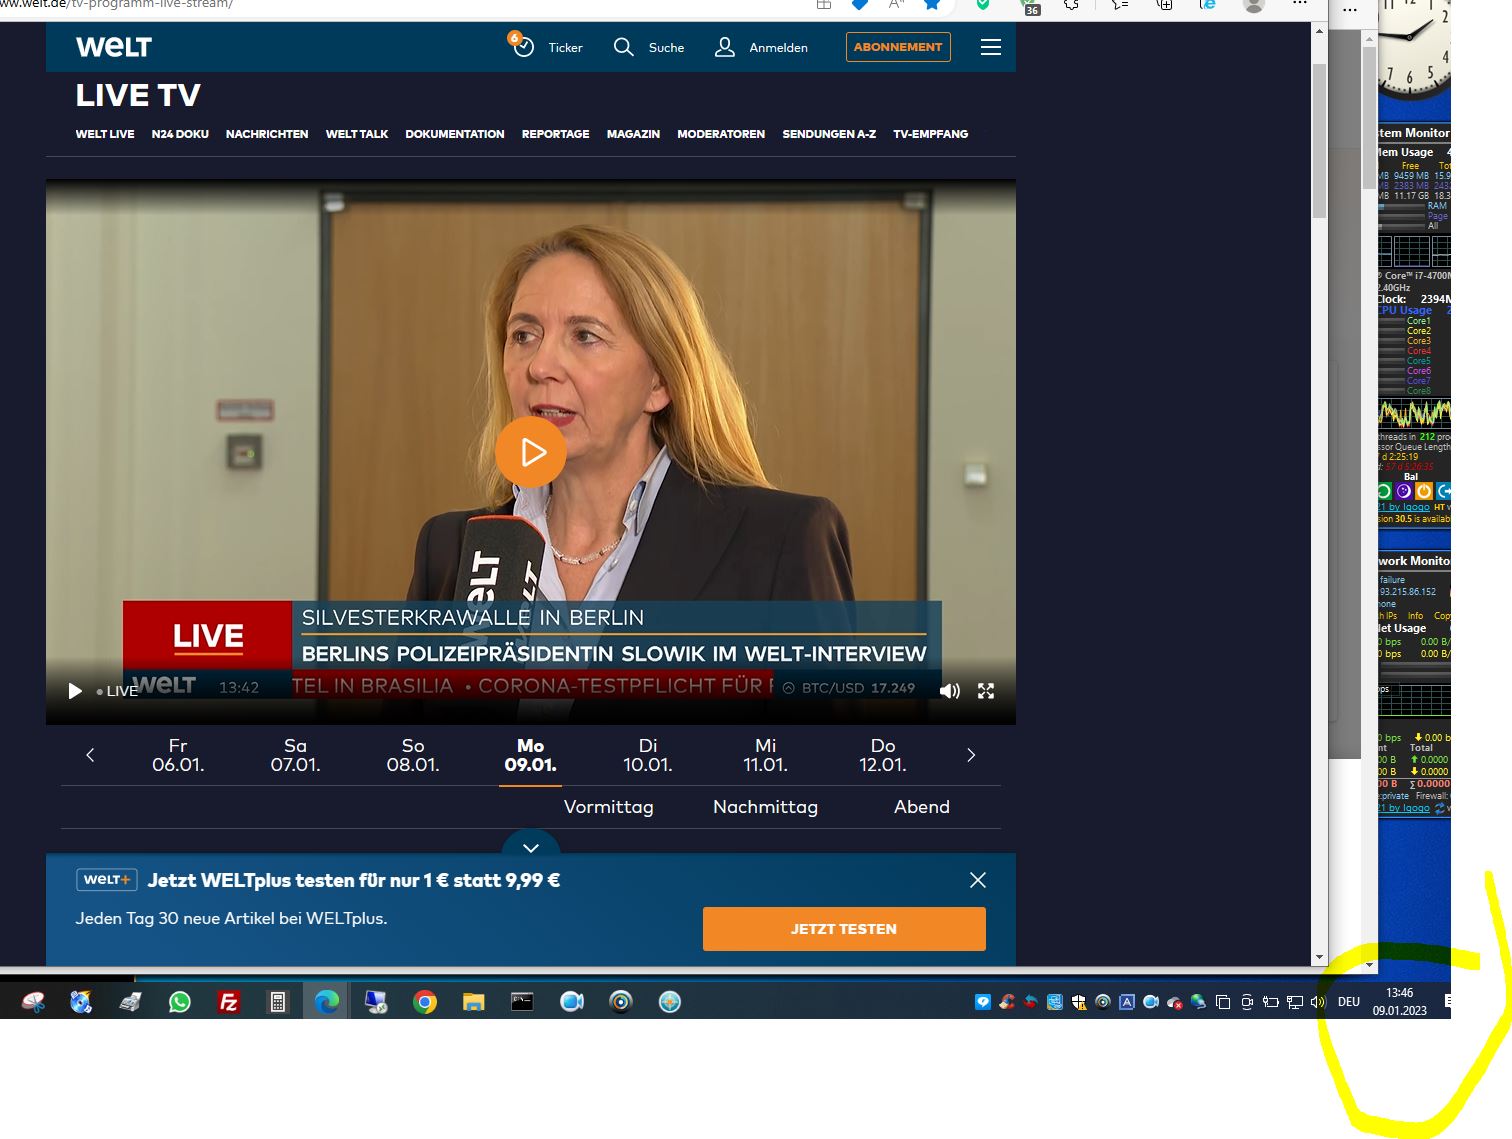Open the browser extensions puzzle icon
Screen dimensions: 1512x1139
[1071, 5]
